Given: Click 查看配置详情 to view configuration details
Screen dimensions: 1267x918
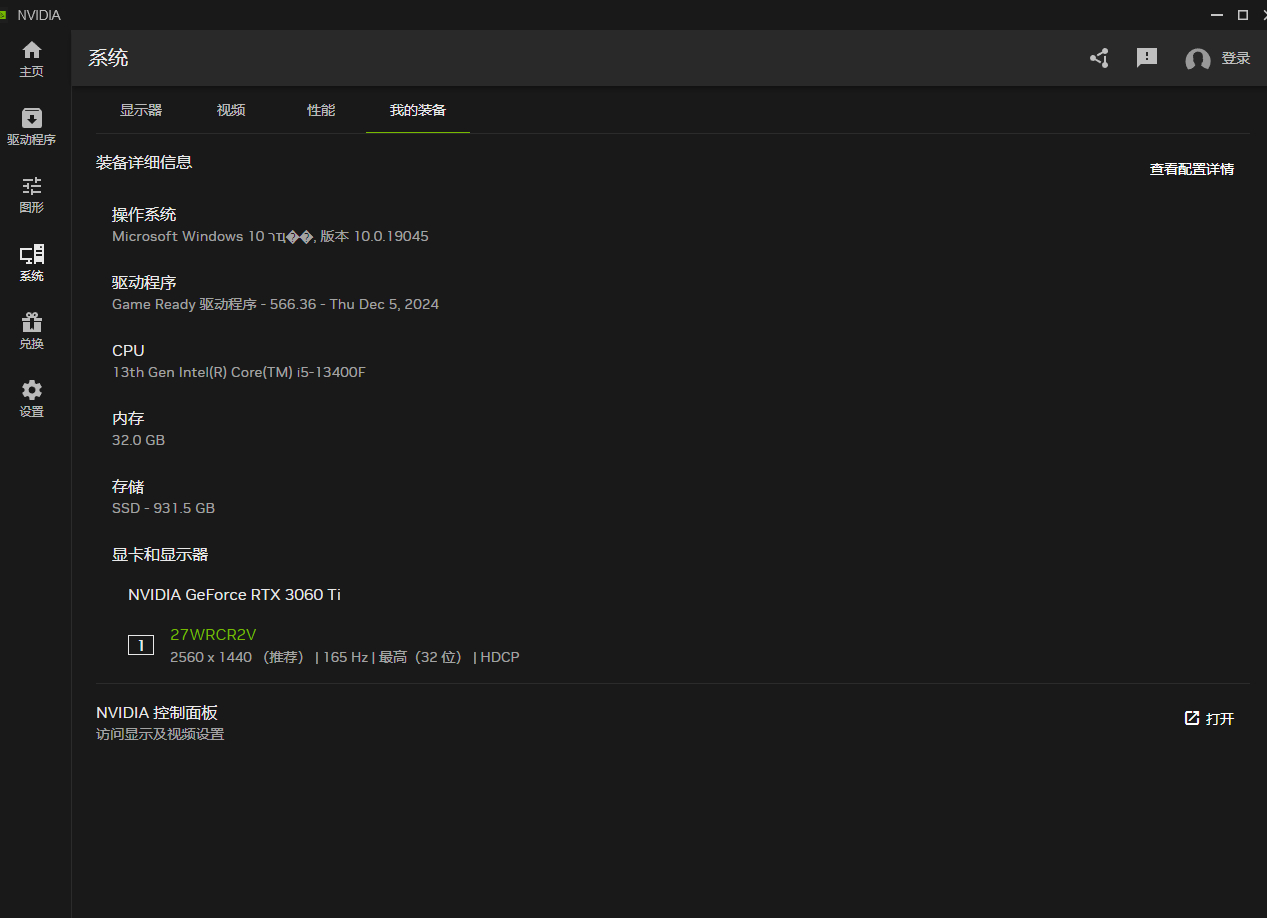Looking at the screenshot, I should tap(1191, 169).
